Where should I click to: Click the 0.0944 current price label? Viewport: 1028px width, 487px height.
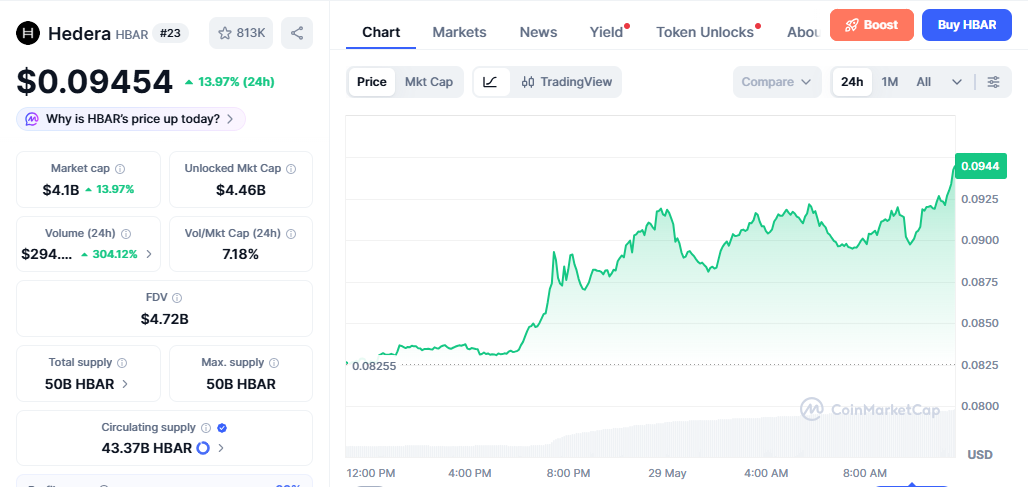tap(980, 166)
